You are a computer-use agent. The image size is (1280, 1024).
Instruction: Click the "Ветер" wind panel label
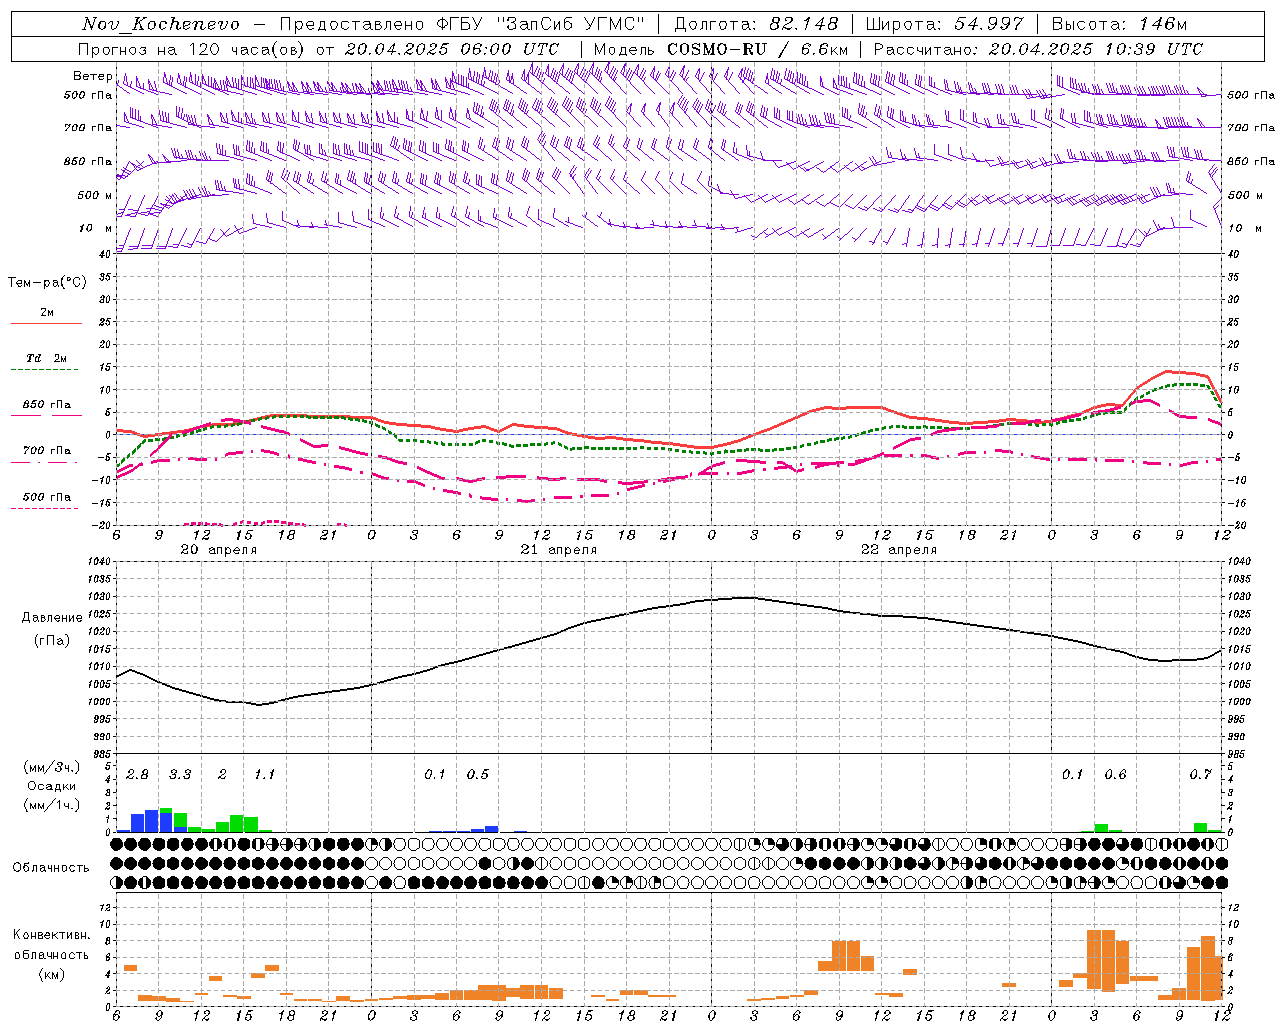tap(92, 76)
